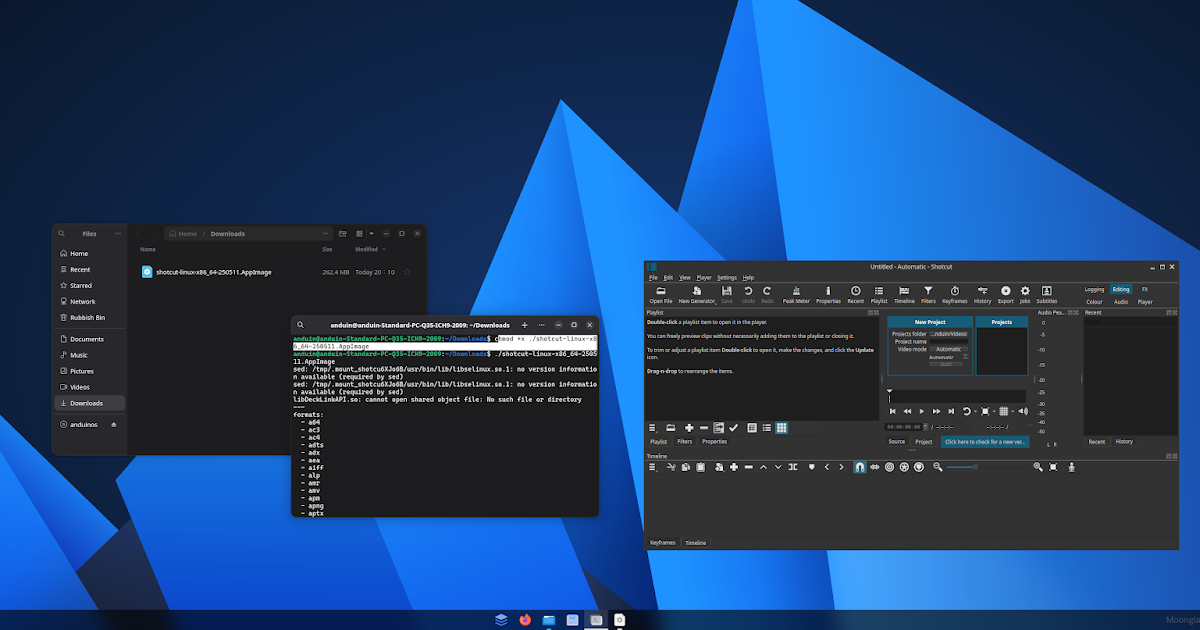This screenshot has width=1200, height=630.
Task: Toggle scrub while dragging icon on timeline
Action: coord(874,467)
